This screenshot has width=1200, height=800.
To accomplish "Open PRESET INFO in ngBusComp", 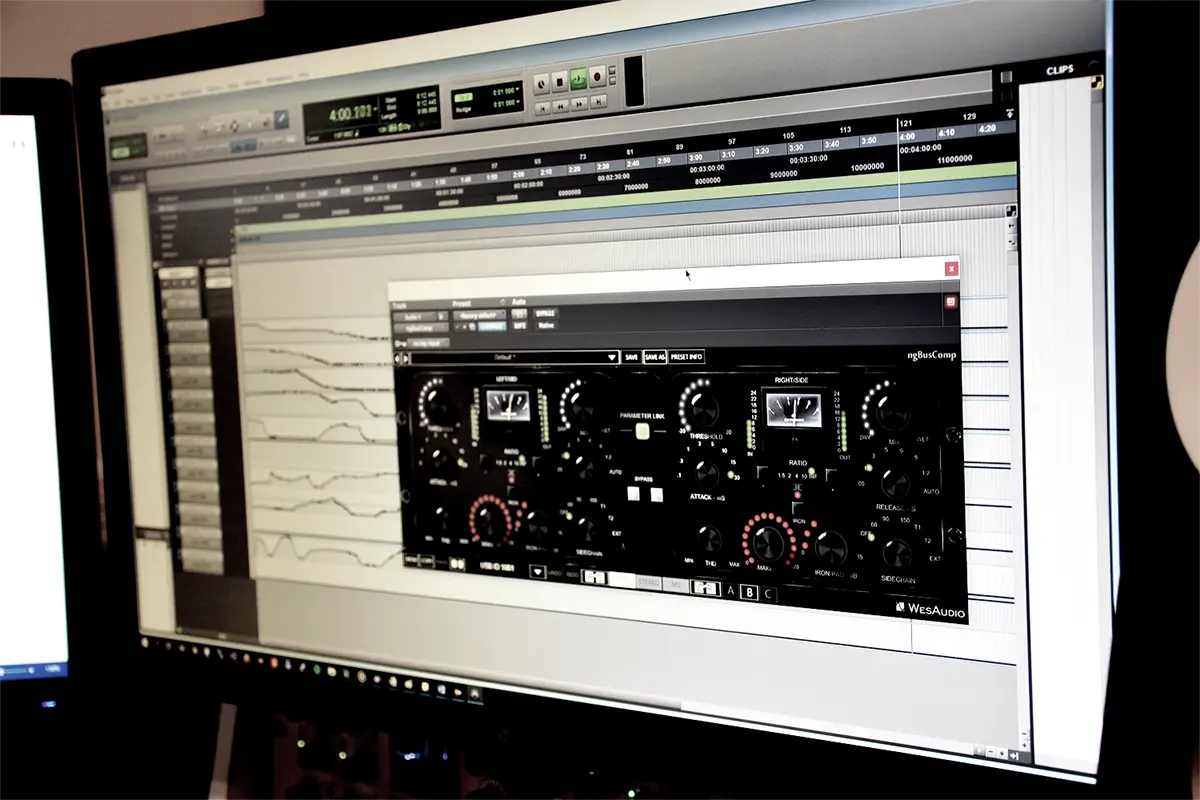I will tap(686, 356).
